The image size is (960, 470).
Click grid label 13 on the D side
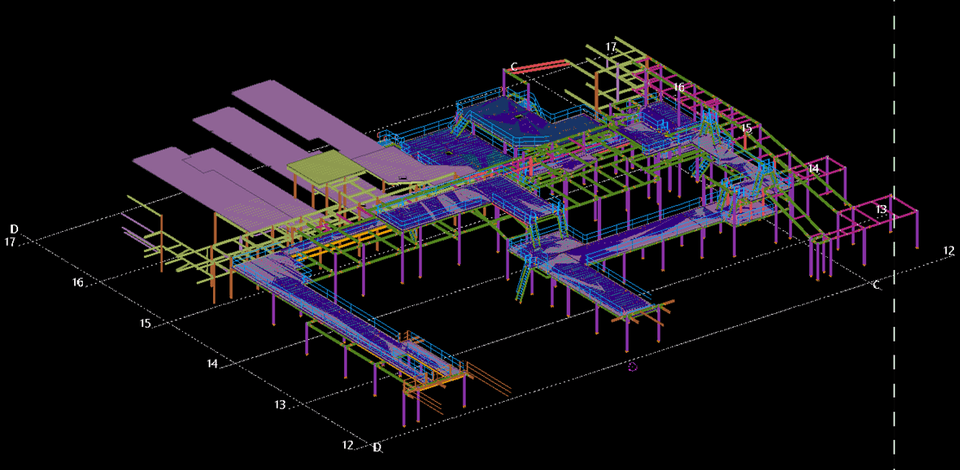pos(280,405)
